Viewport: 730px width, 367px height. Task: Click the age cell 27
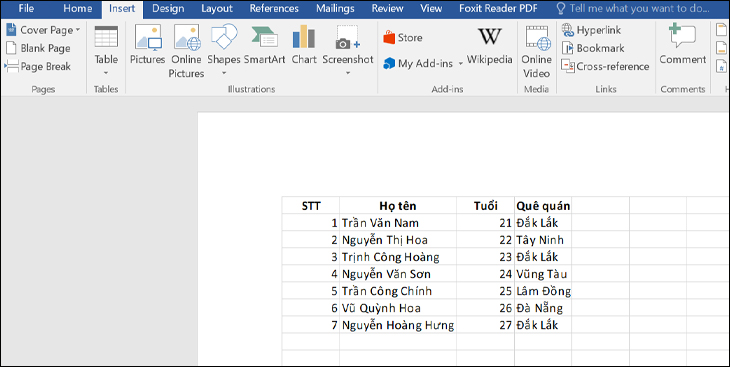[486, 325]
